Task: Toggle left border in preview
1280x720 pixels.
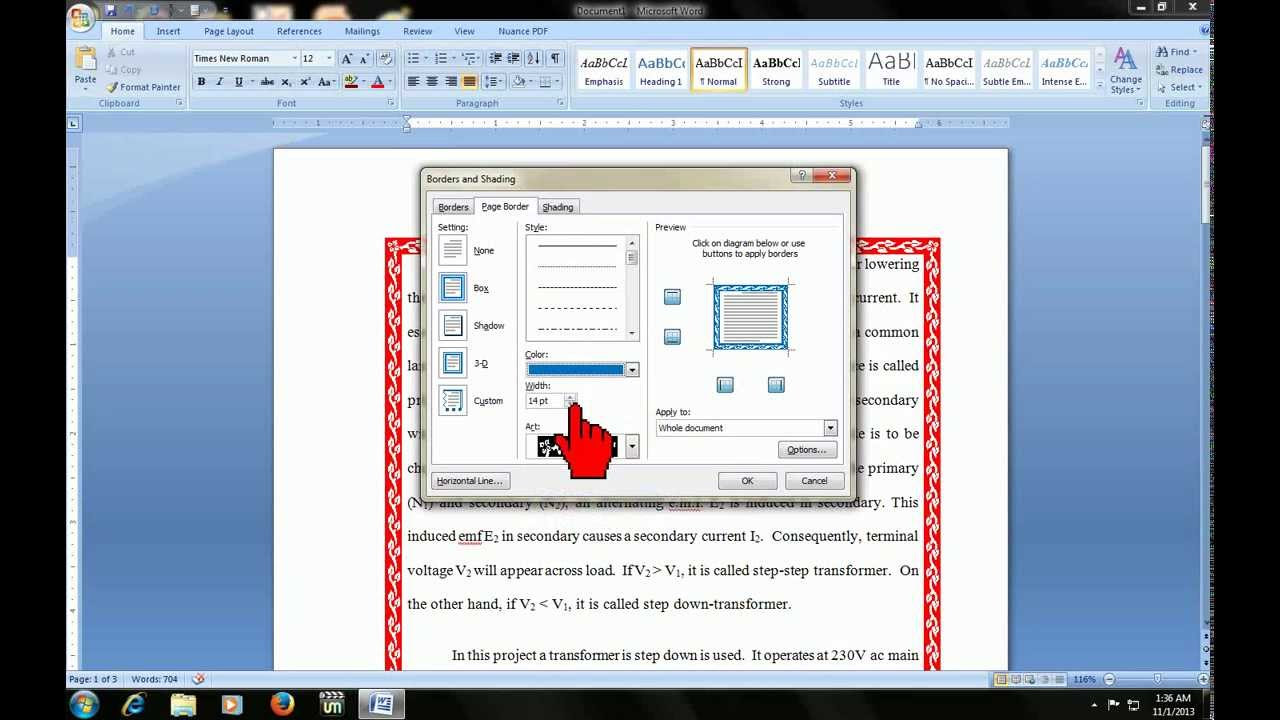Action: tap(725, 385)
